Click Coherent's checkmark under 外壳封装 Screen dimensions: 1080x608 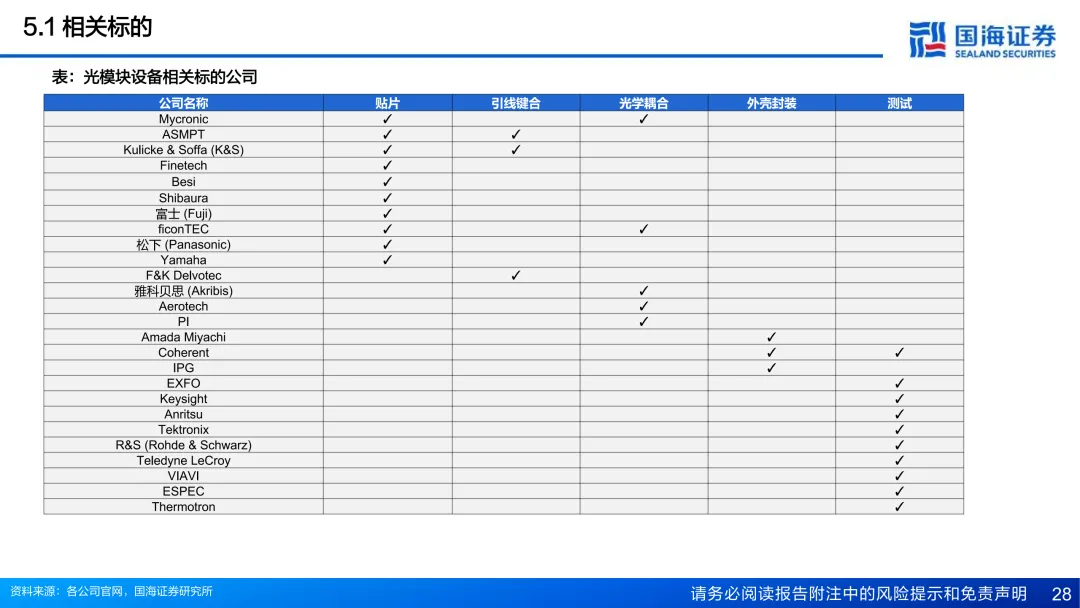(771, 353)
